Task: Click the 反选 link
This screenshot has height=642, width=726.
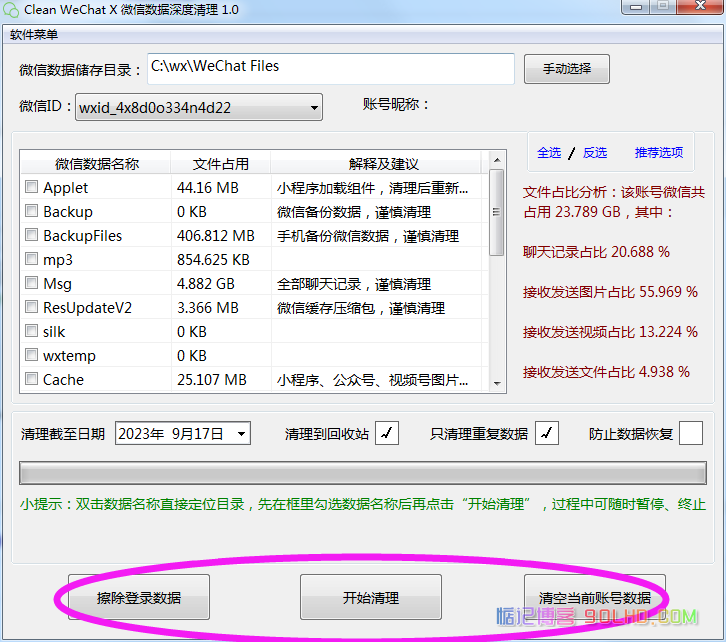Action: pyautogui.click(x=595, y=152)
